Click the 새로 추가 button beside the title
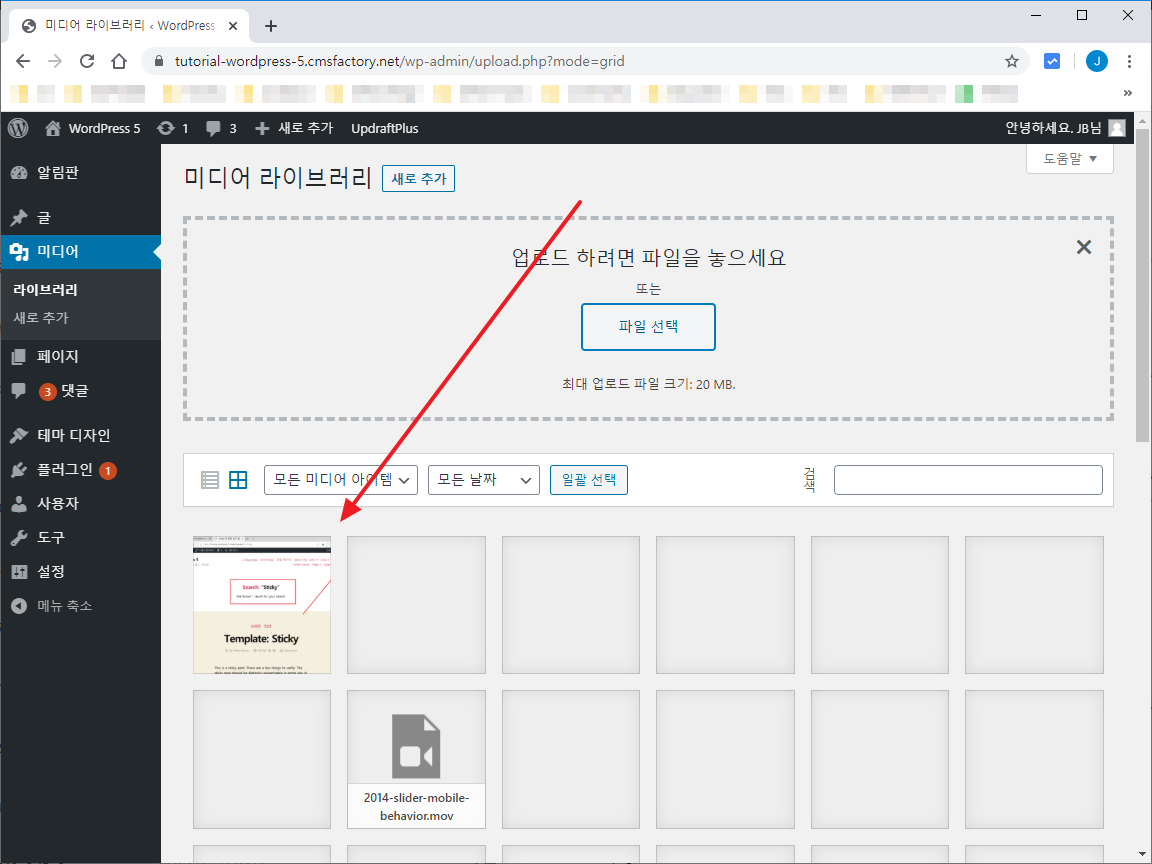Screen dimensions: 1152x864 pyautogui.click(x=418, y=179)
